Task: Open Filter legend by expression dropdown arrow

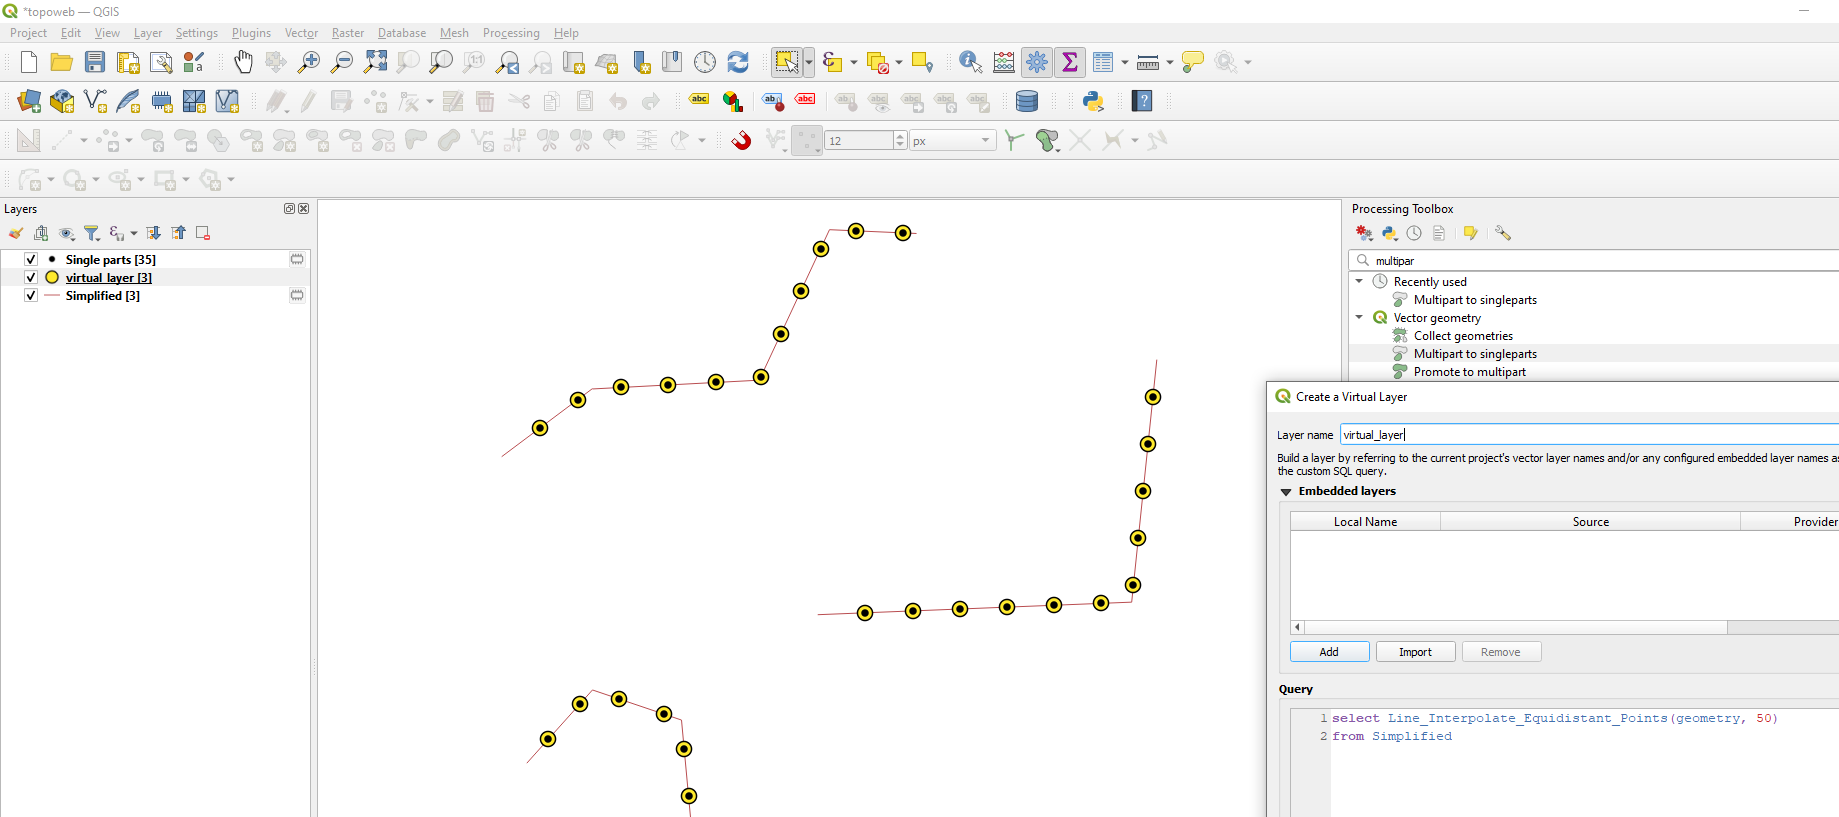Action: click(x=134, y=234)
